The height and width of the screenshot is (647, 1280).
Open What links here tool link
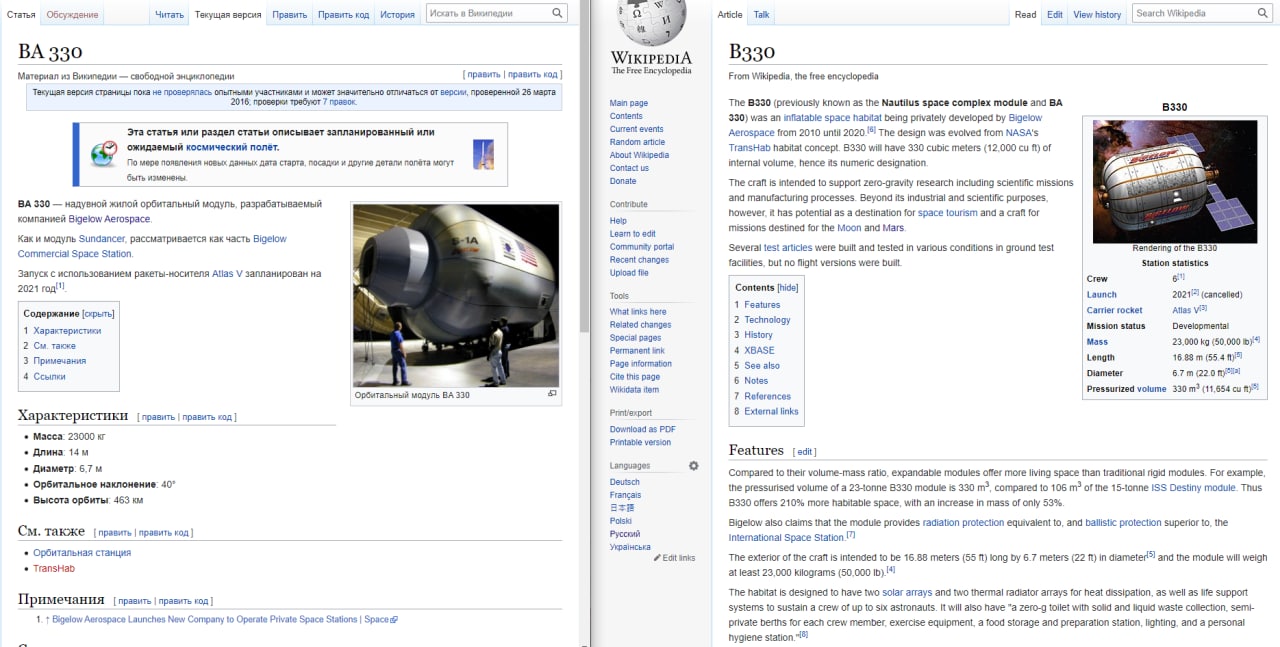[x=638, y=312]
